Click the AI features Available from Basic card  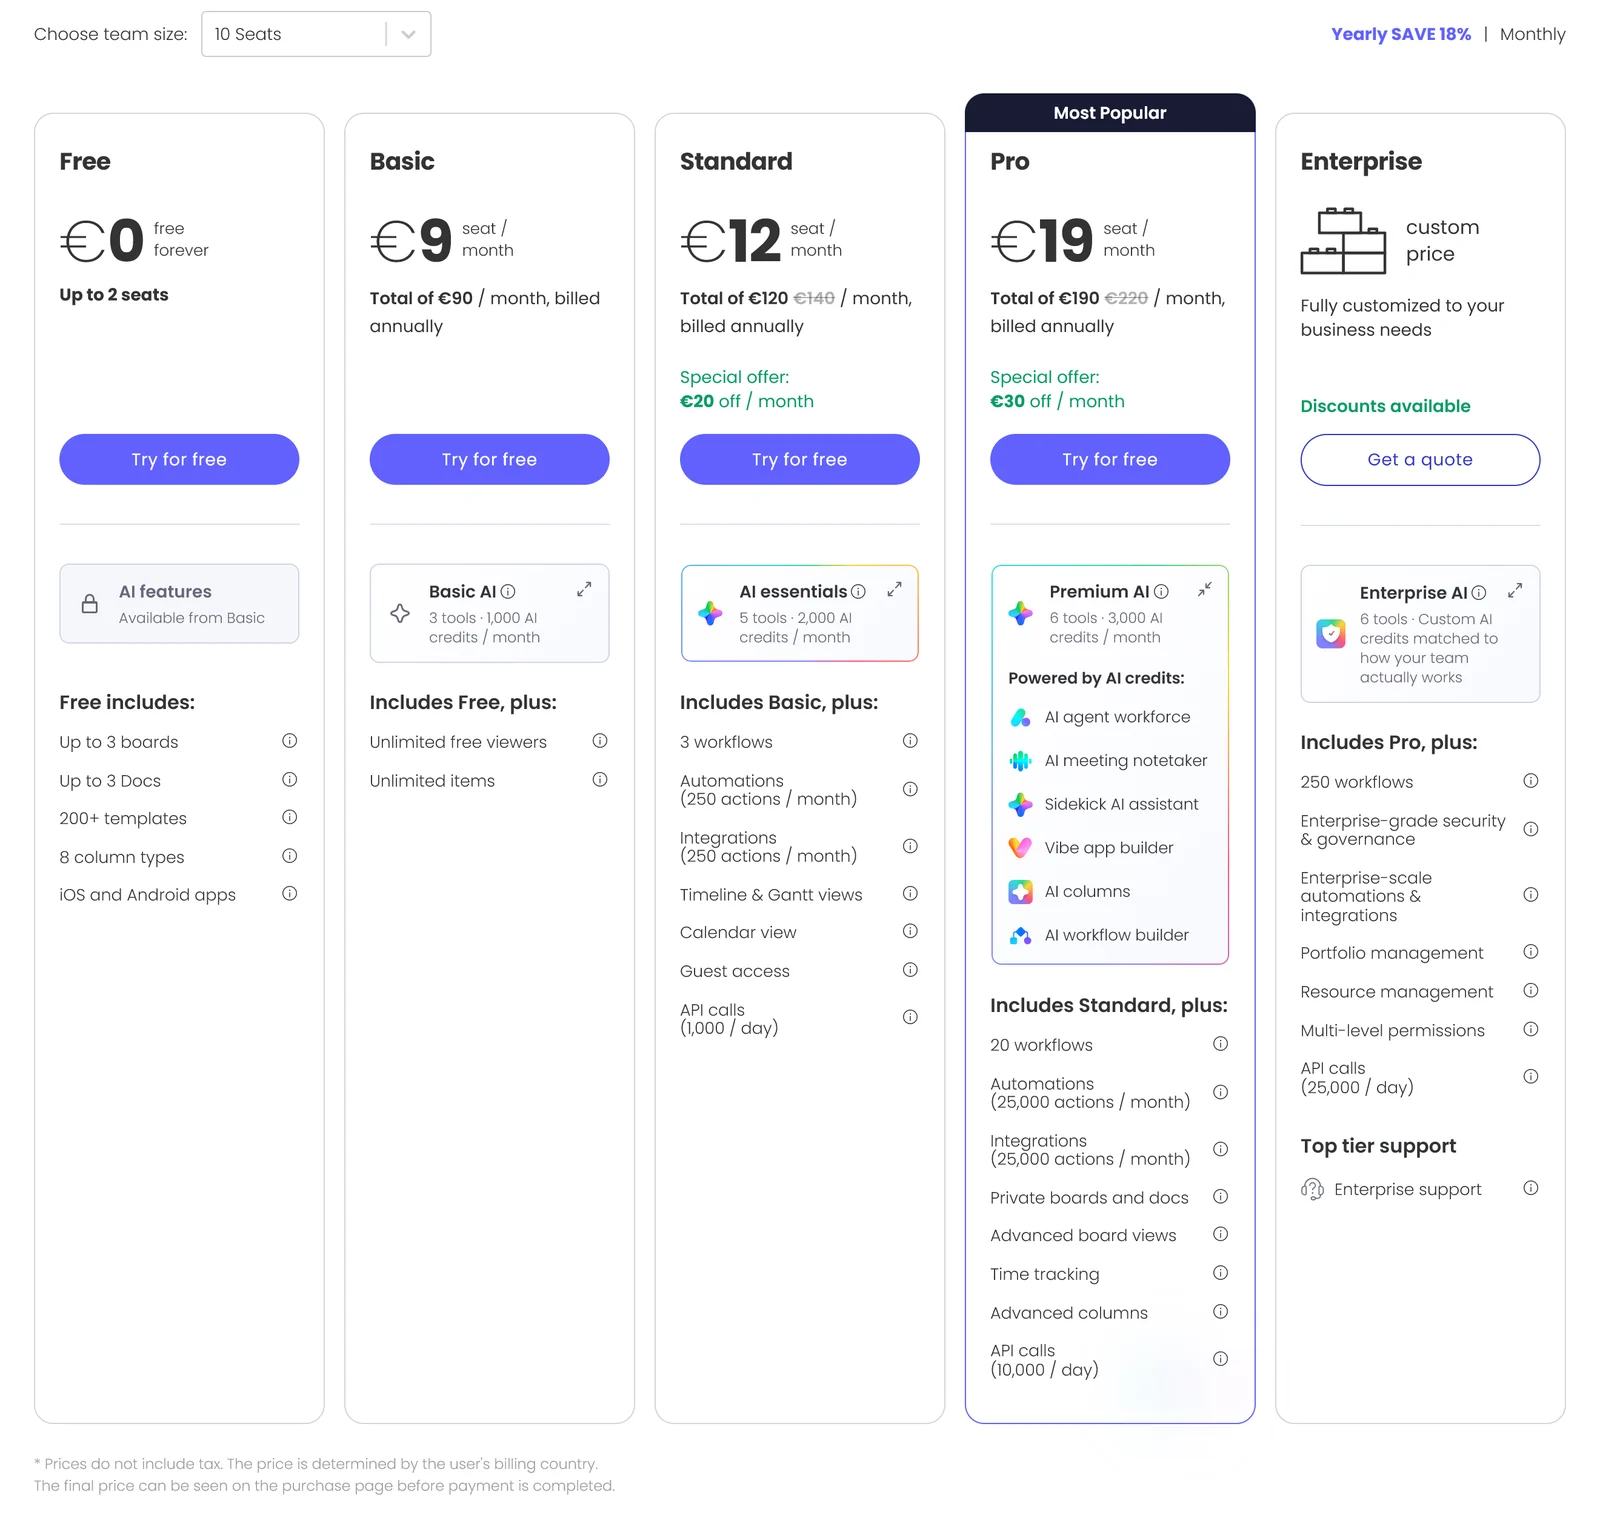179,604
